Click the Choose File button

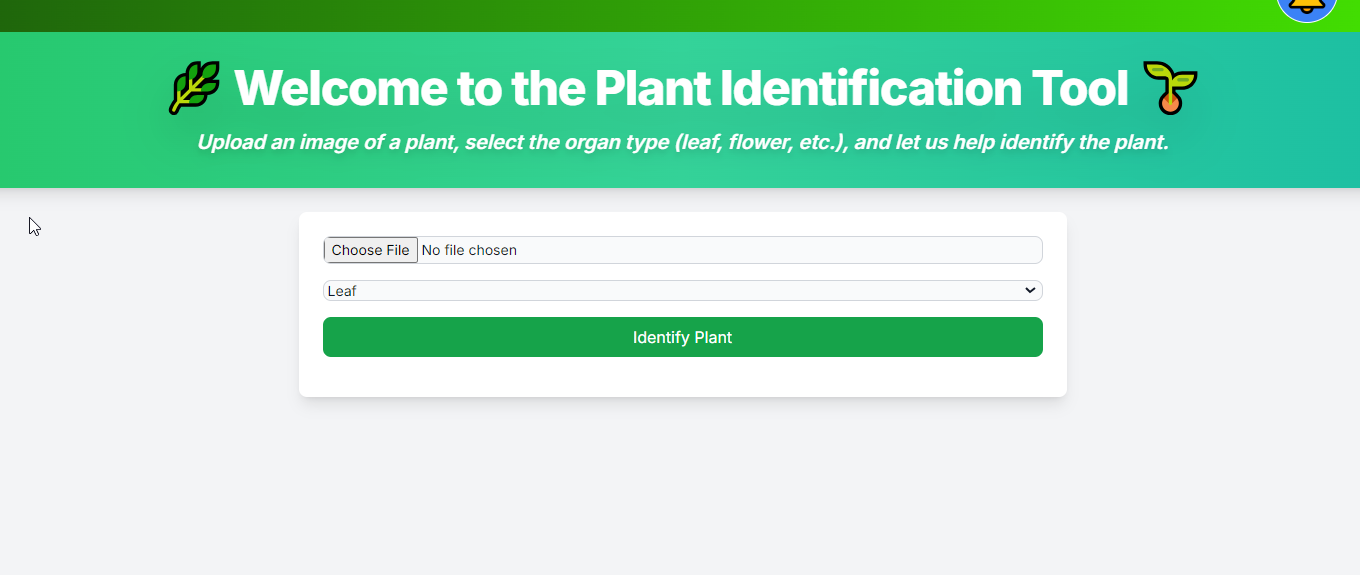click(370, 250)
